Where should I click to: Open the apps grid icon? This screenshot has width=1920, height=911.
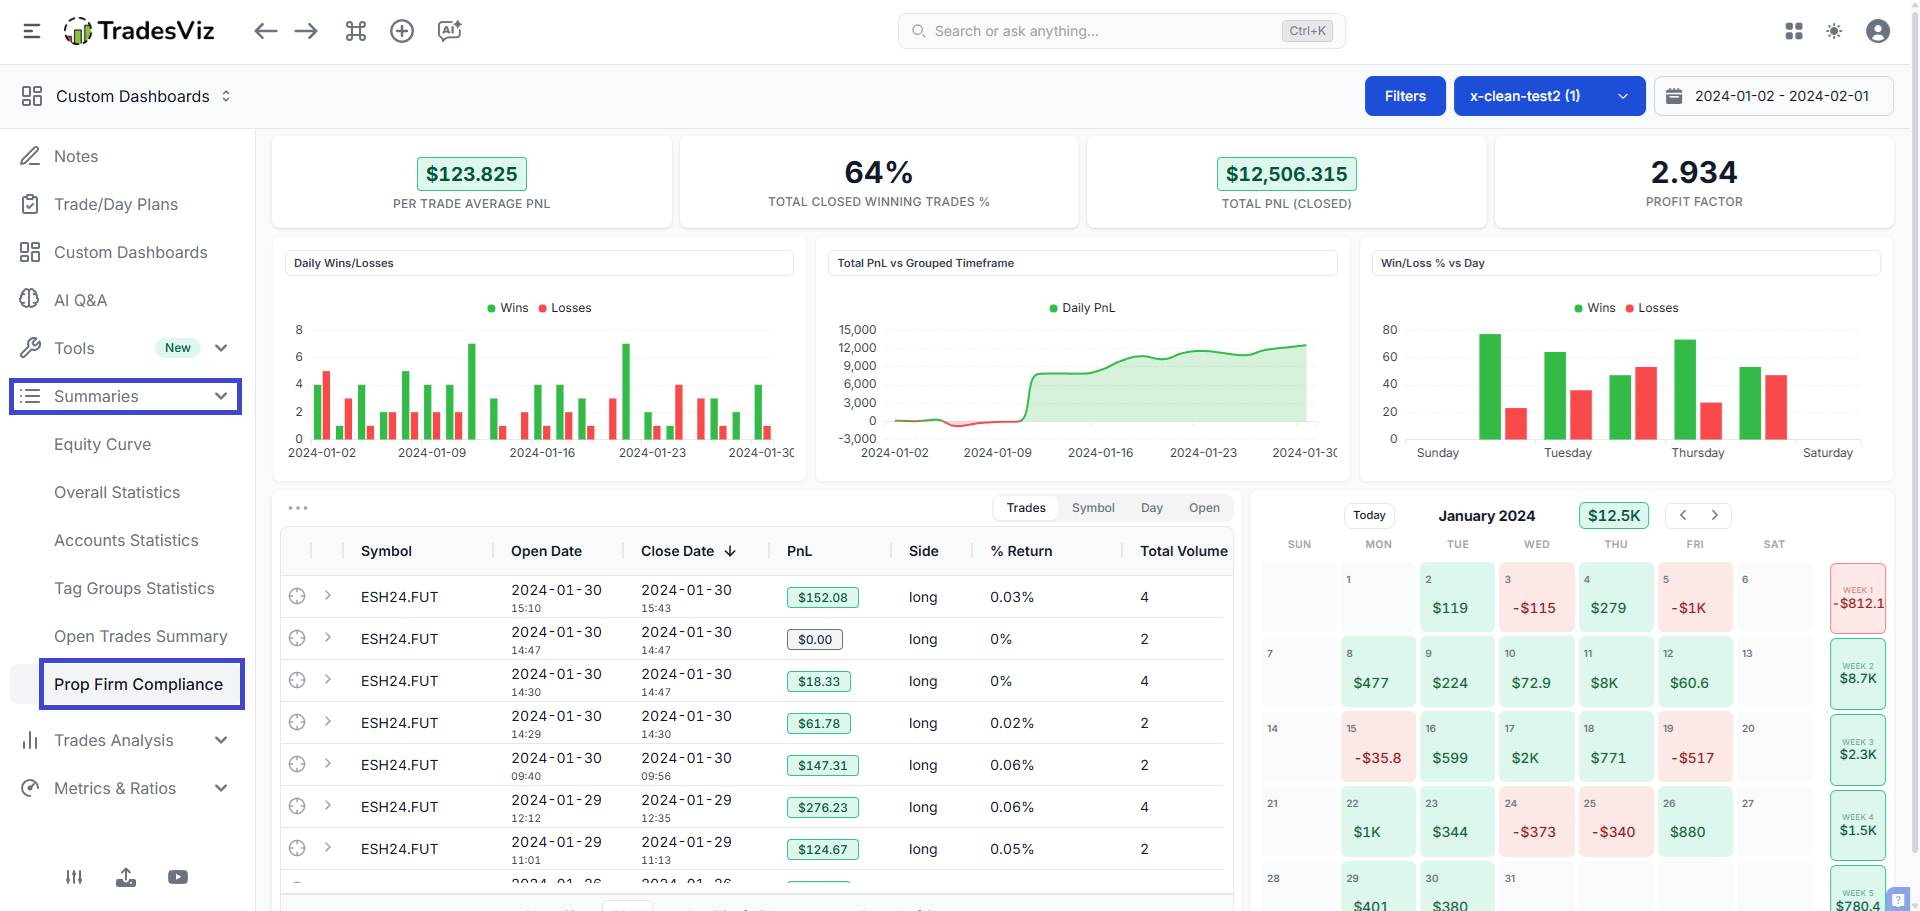(1794, 31)
